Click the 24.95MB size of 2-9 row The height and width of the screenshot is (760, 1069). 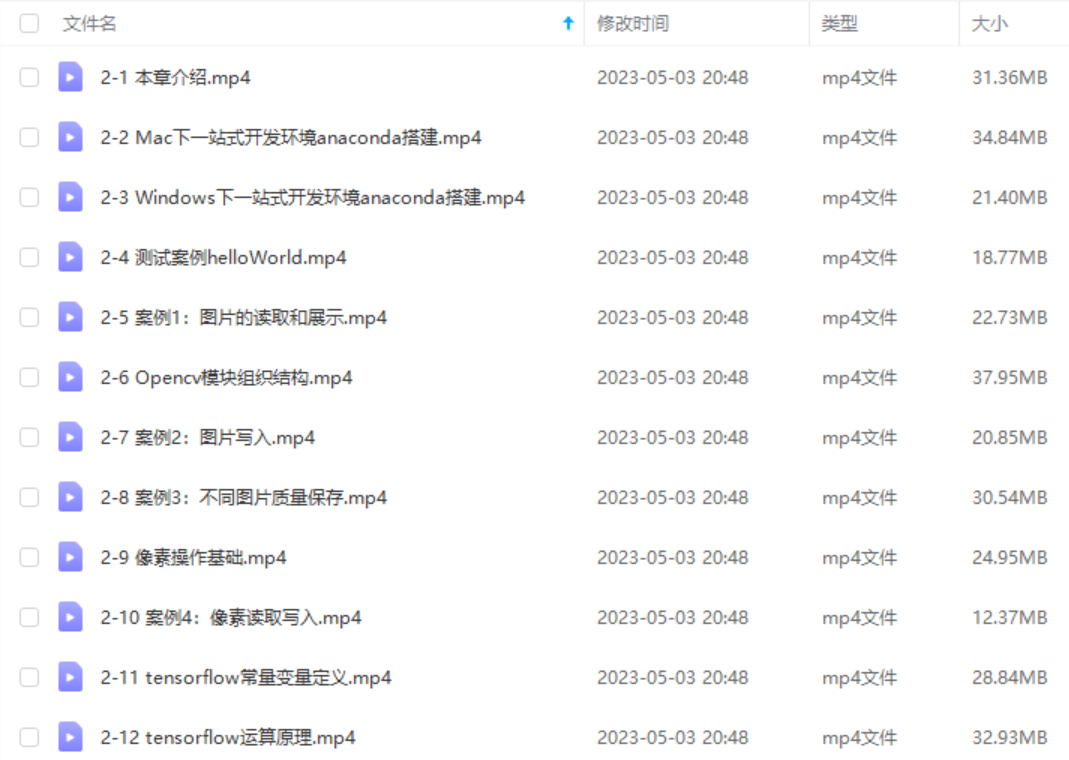(1010, 558)
